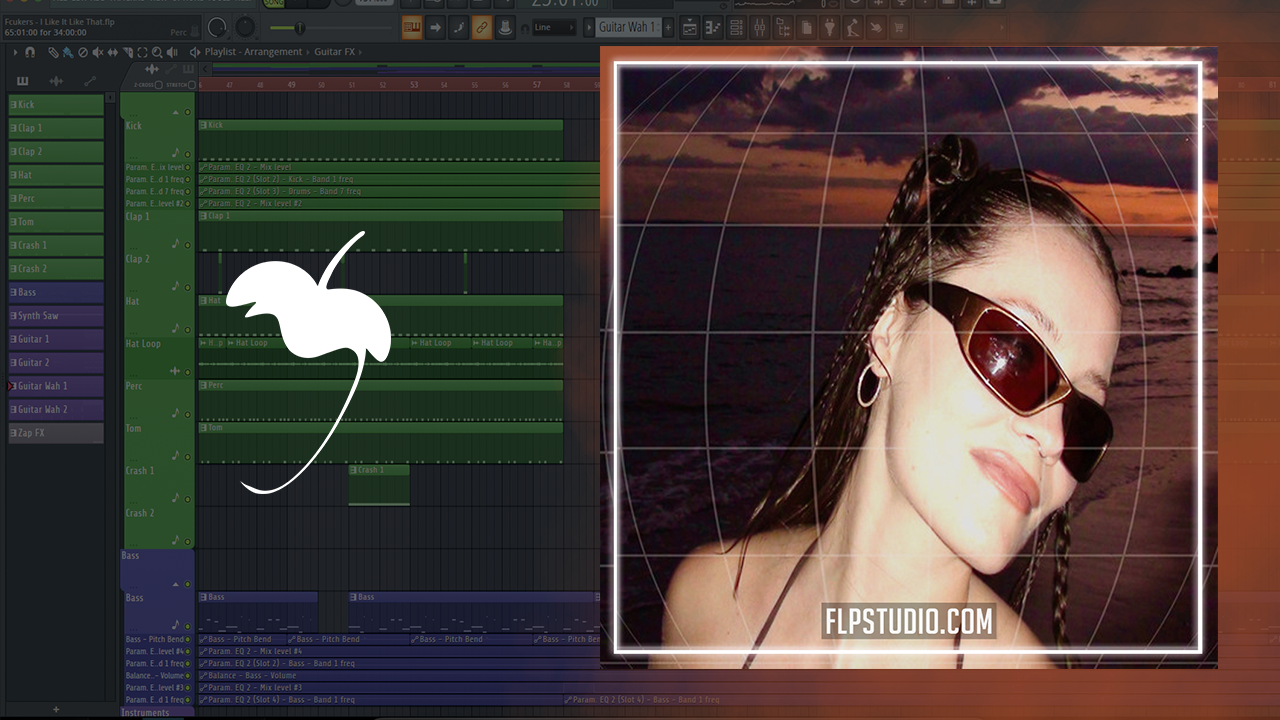Adjust the main volume slider

(x=300, y=27)
